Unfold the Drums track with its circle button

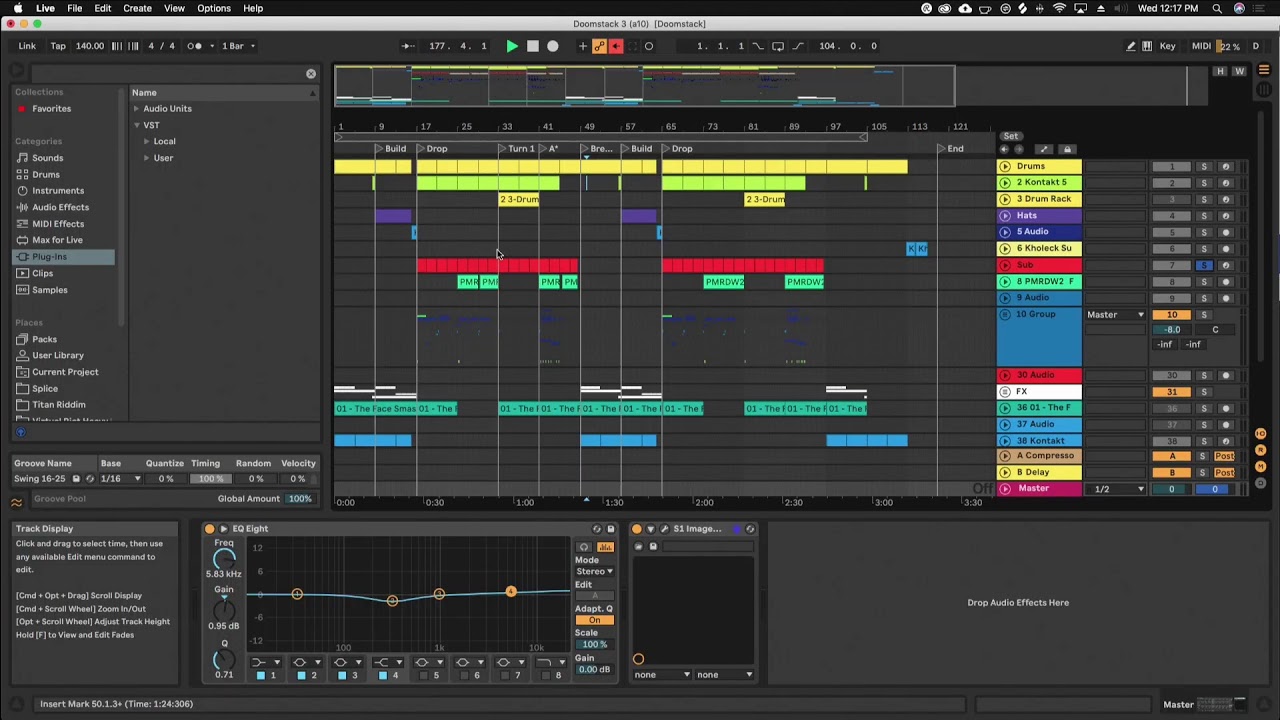[x=1005, y=166]
